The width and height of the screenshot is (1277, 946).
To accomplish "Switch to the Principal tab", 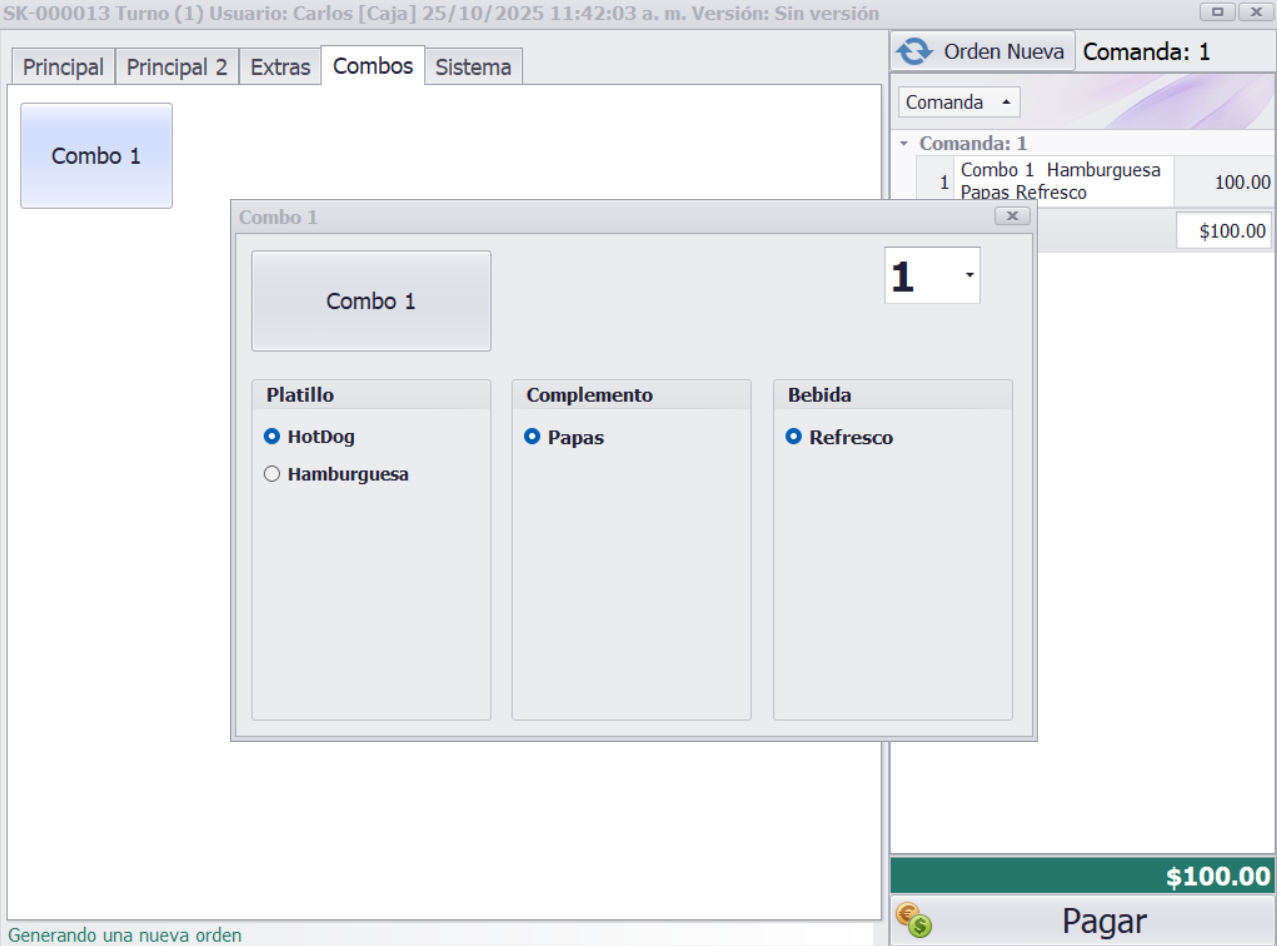I will pyautogui.click(x=63, y=67).
